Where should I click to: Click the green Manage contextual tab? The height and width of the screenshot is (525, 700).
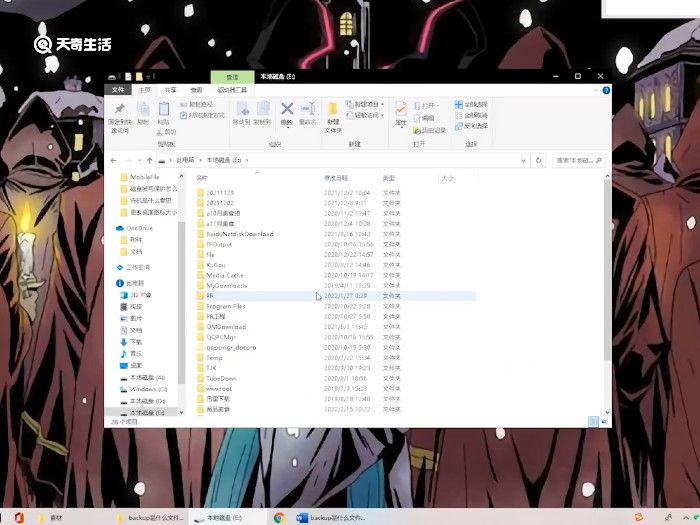pyautogui.click(x=232, y=77)
